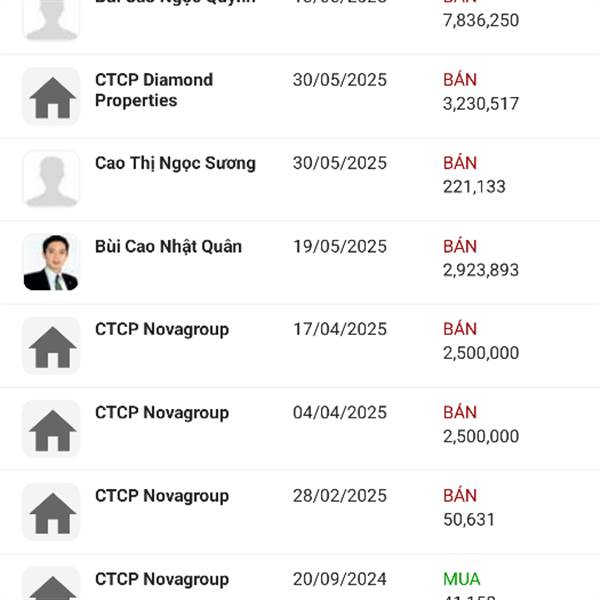600x600 pixels.
Task: Click the house icon for Novagroup's 17/04/2025 transaction
Action: click(51, 345)
